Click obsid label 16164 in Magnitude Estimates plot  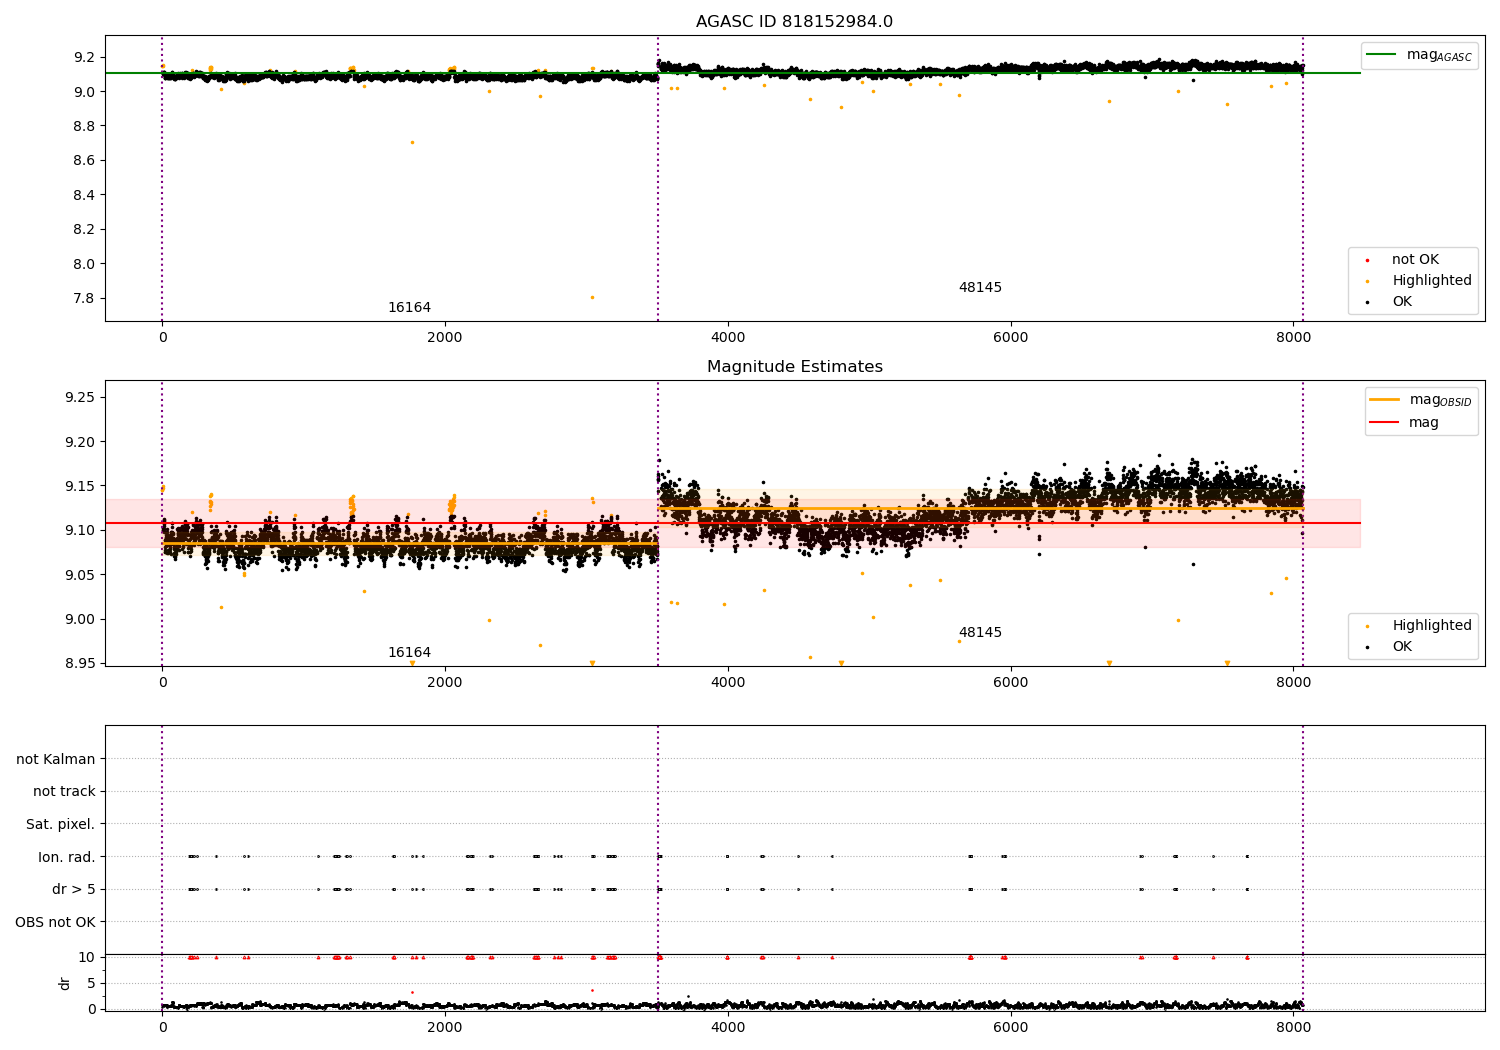[409, 653]
